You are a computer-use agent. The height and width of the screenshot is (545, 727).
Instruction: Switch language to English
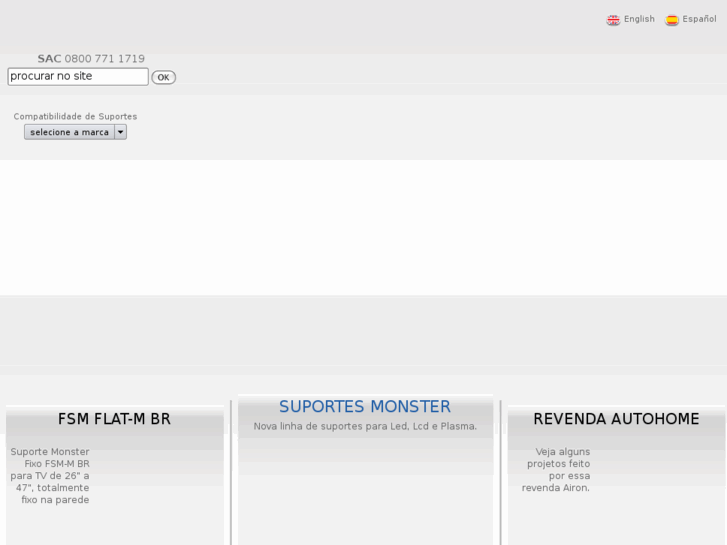(x=639, y=19)
